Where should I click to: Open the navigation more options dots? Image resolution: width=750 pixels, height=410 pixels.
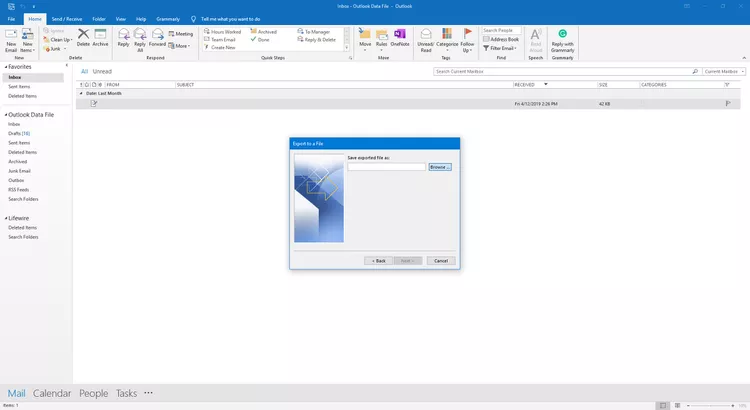pyautogui.click(x=148, y=393)
